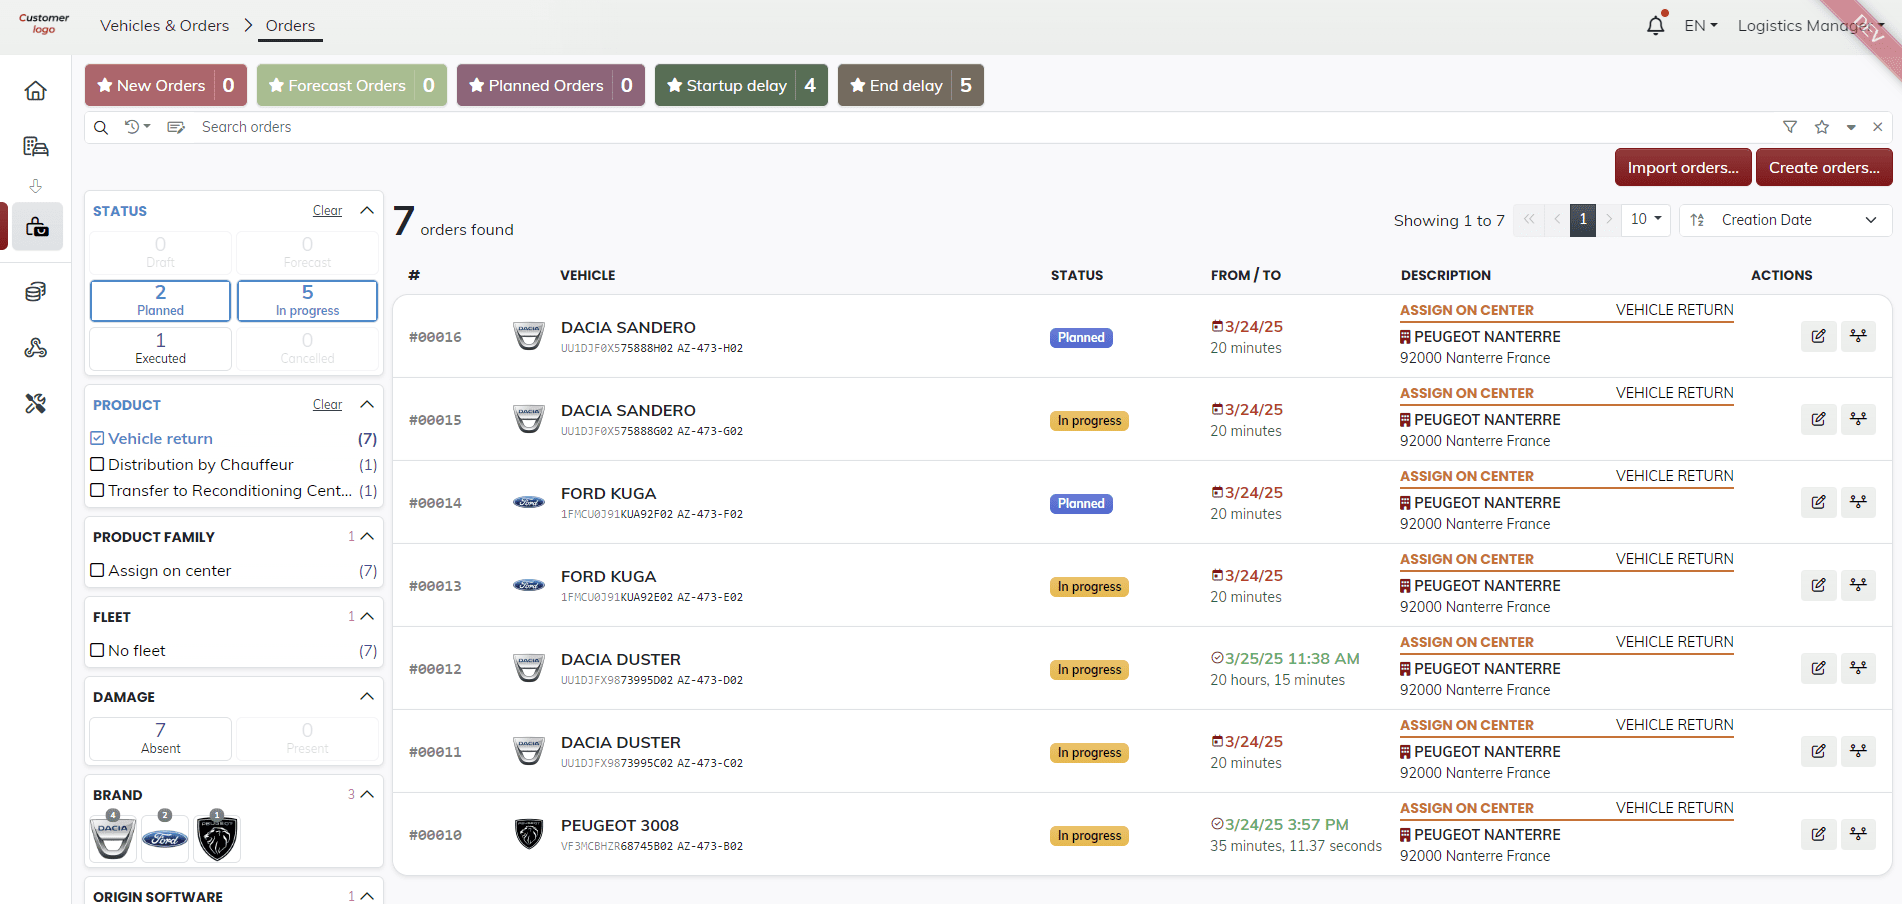Uncheck the Vehicle return checkbox
The image size is (1902, 904).
pyautogui.click(x=98, y=438)
